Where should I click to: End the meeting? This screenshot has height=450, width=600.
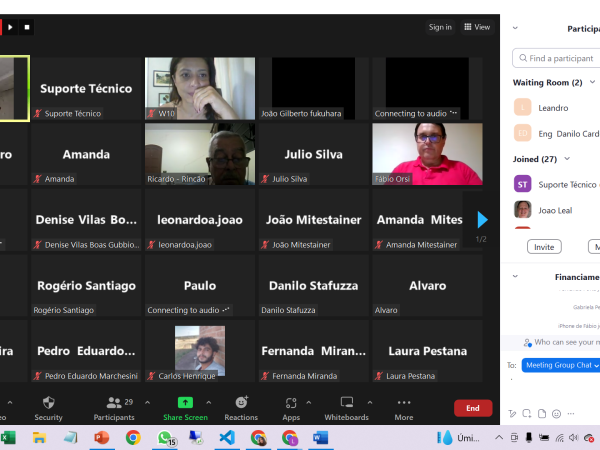click(473, 408)
